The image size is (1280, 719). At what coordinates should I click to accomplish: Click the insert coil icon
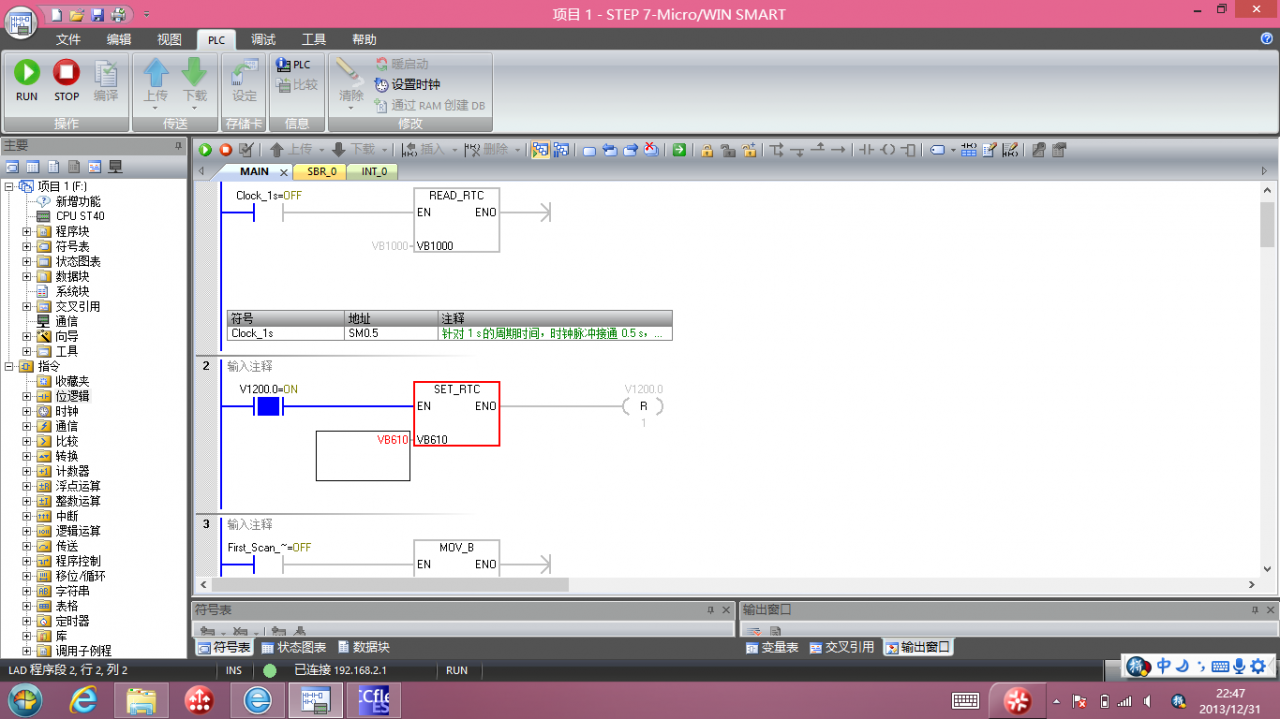[x=887, y=150]
